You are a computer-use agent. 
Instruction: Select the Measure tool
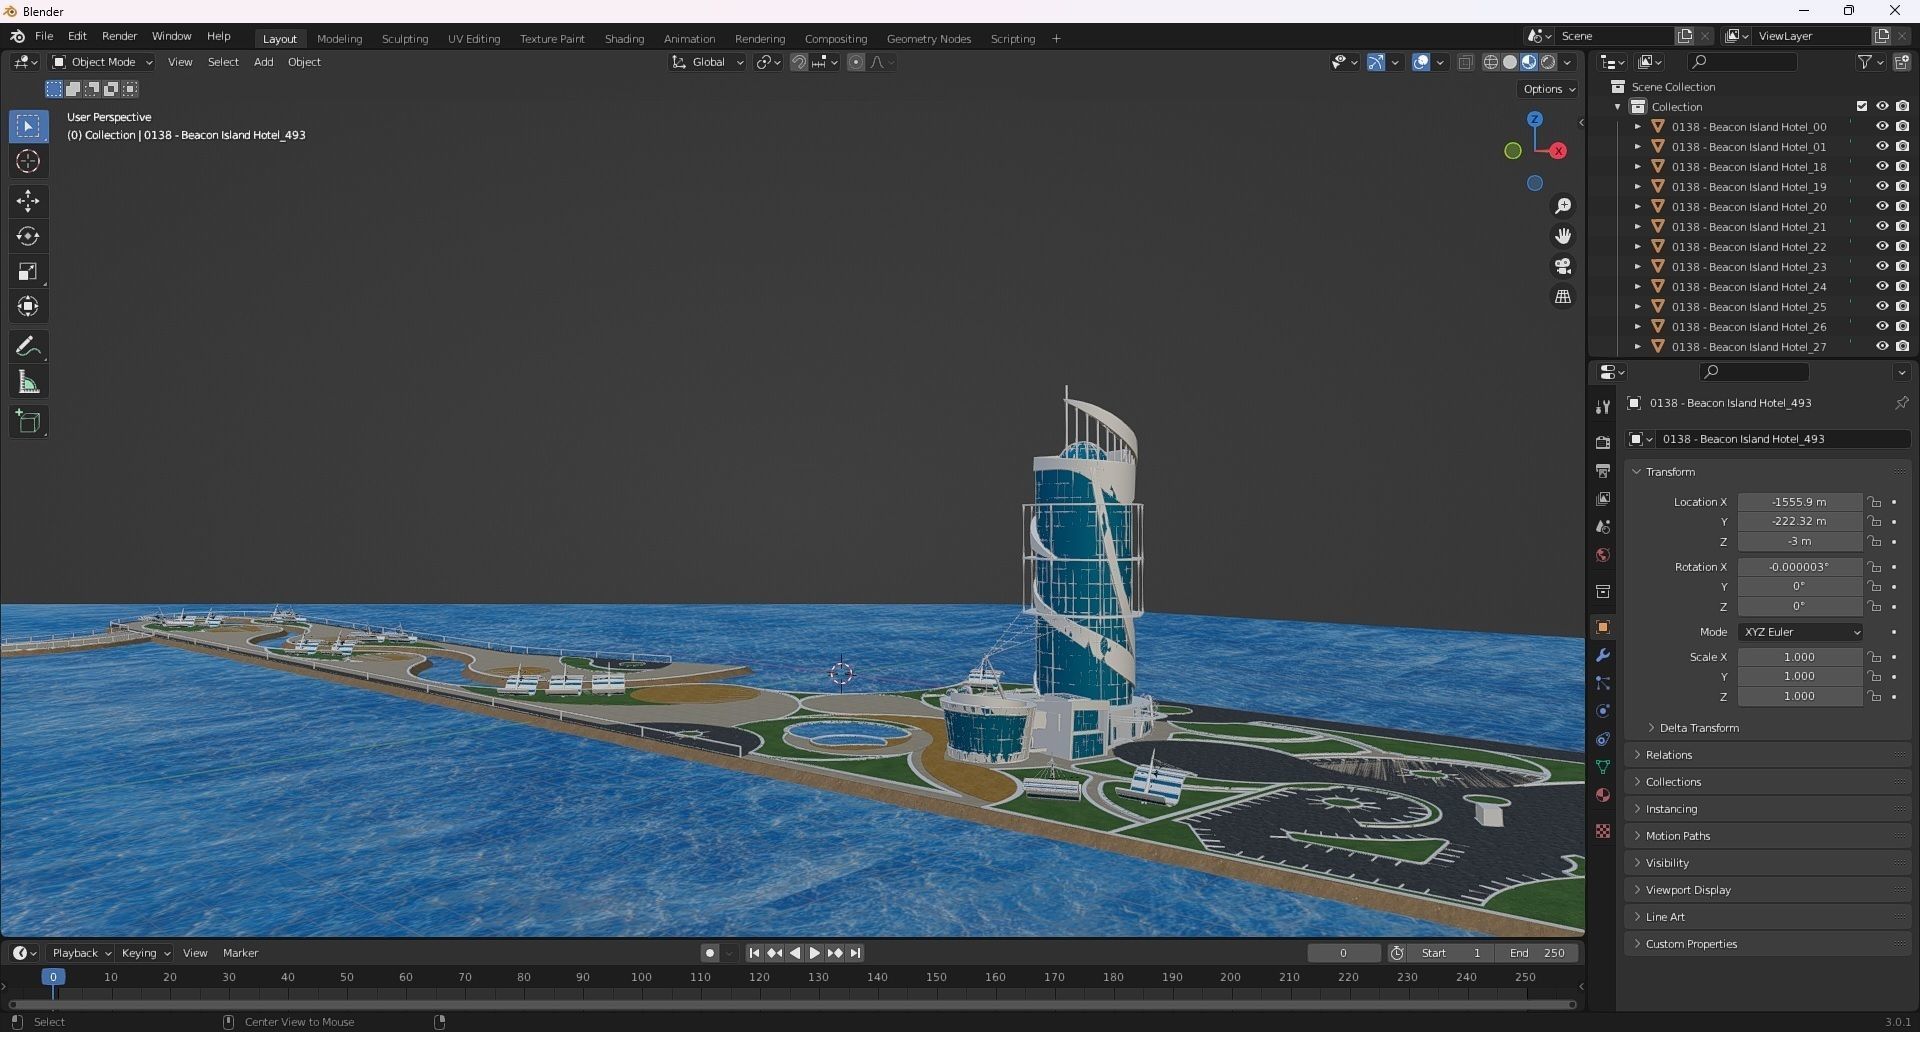[28, 382]
